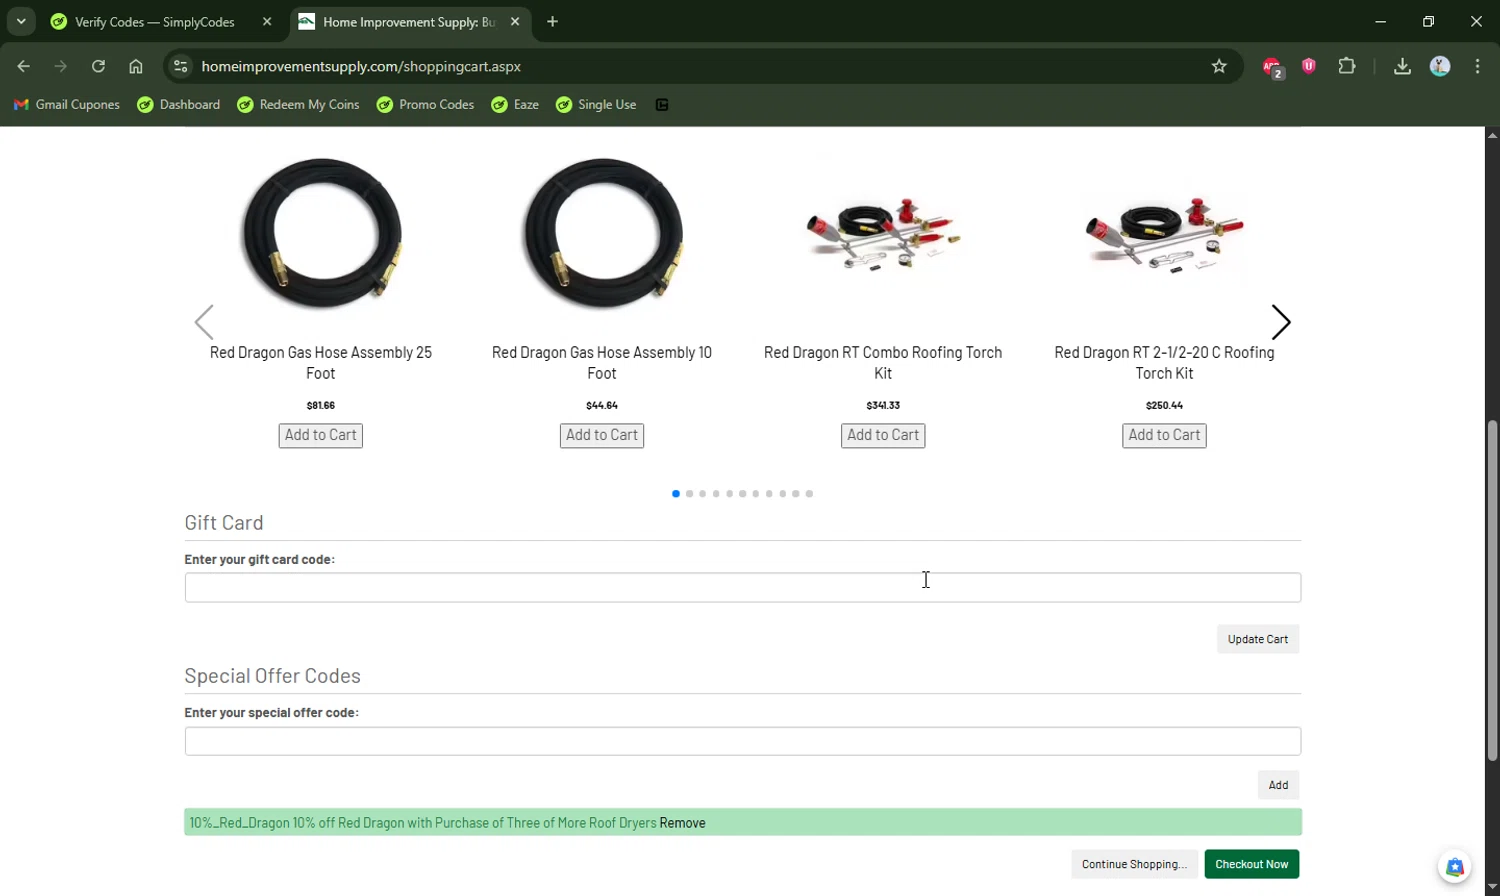Screen dimensions: 1500x896
Task: Select last carousel pagination dot
Action: 809,494
